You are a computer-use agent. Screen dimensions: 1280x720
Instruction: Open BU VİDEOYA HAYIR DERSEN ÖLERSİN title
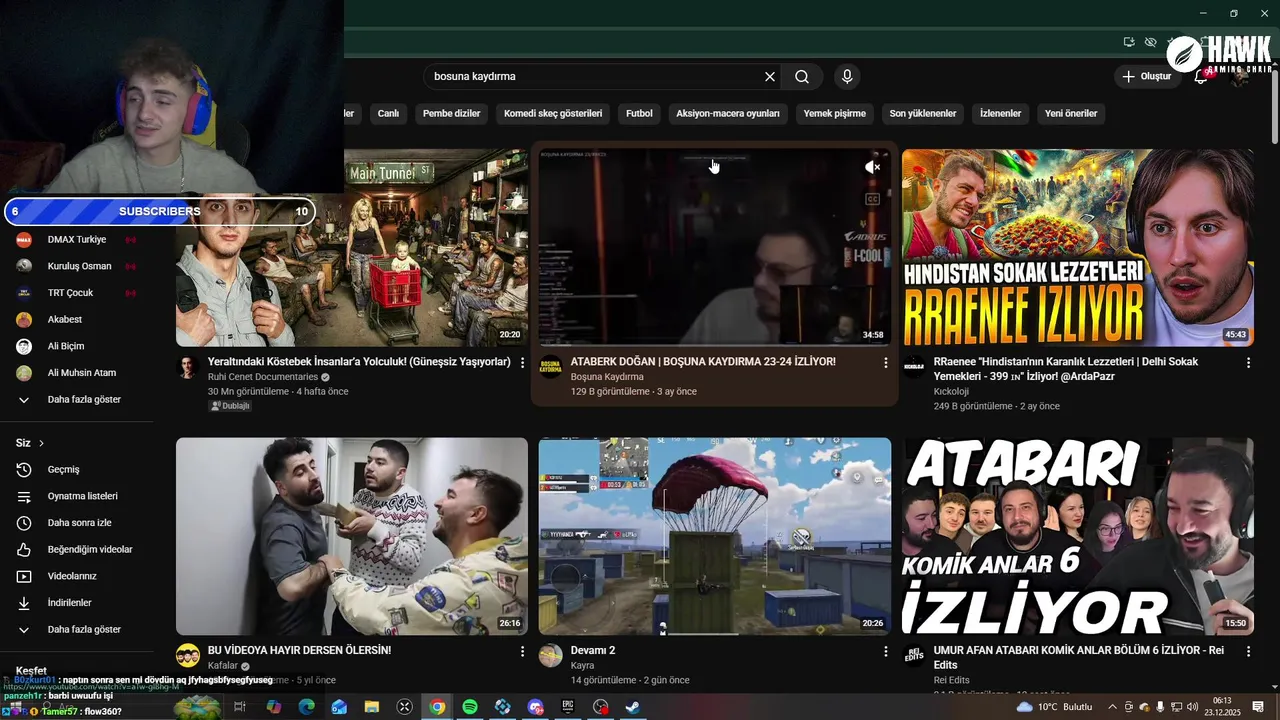(299, 651)
